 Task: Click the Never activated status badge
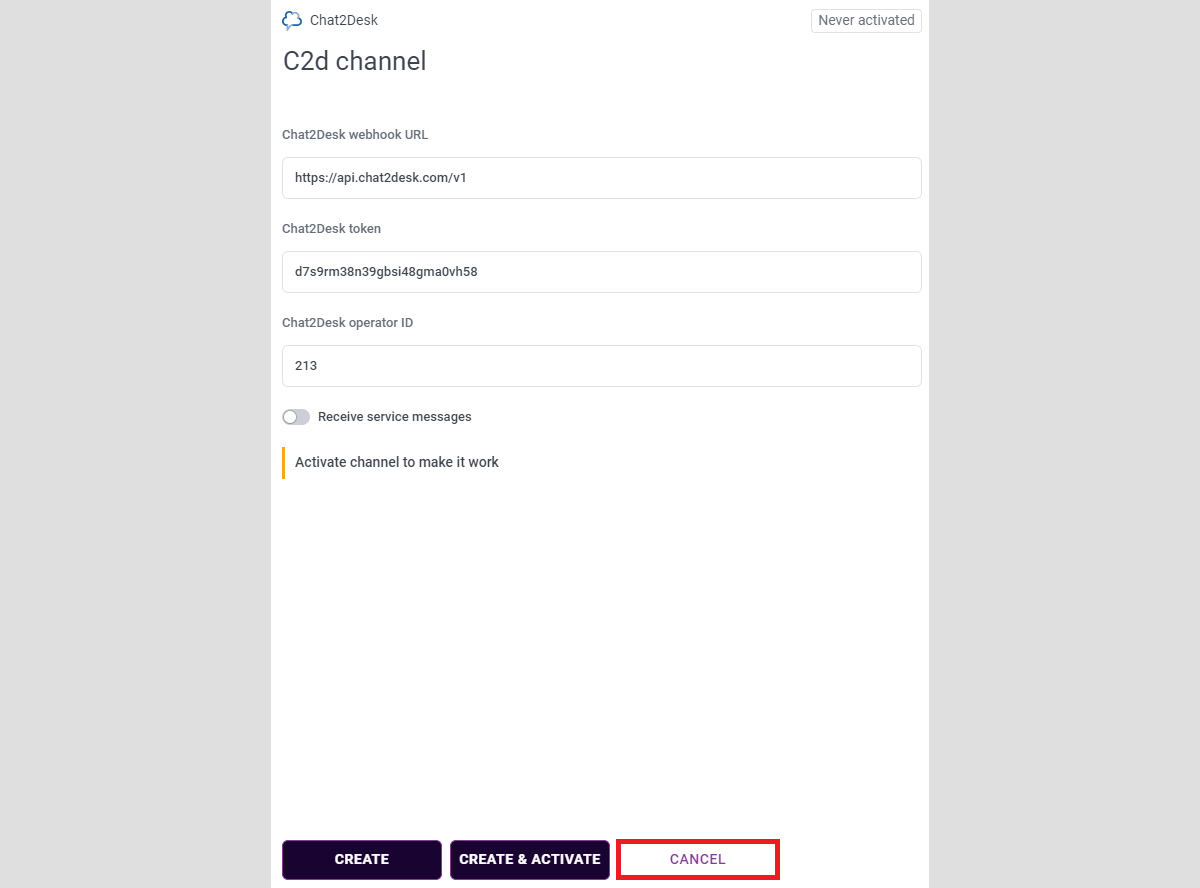866,20
